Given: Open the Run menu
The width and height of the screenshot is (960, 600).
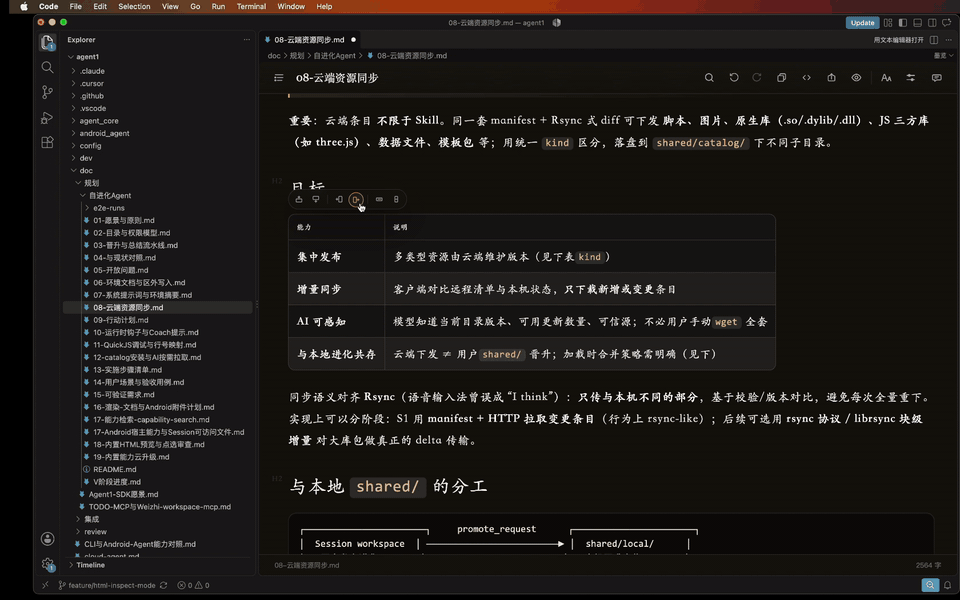Looking at the screenshot, I should pos(218,6).
